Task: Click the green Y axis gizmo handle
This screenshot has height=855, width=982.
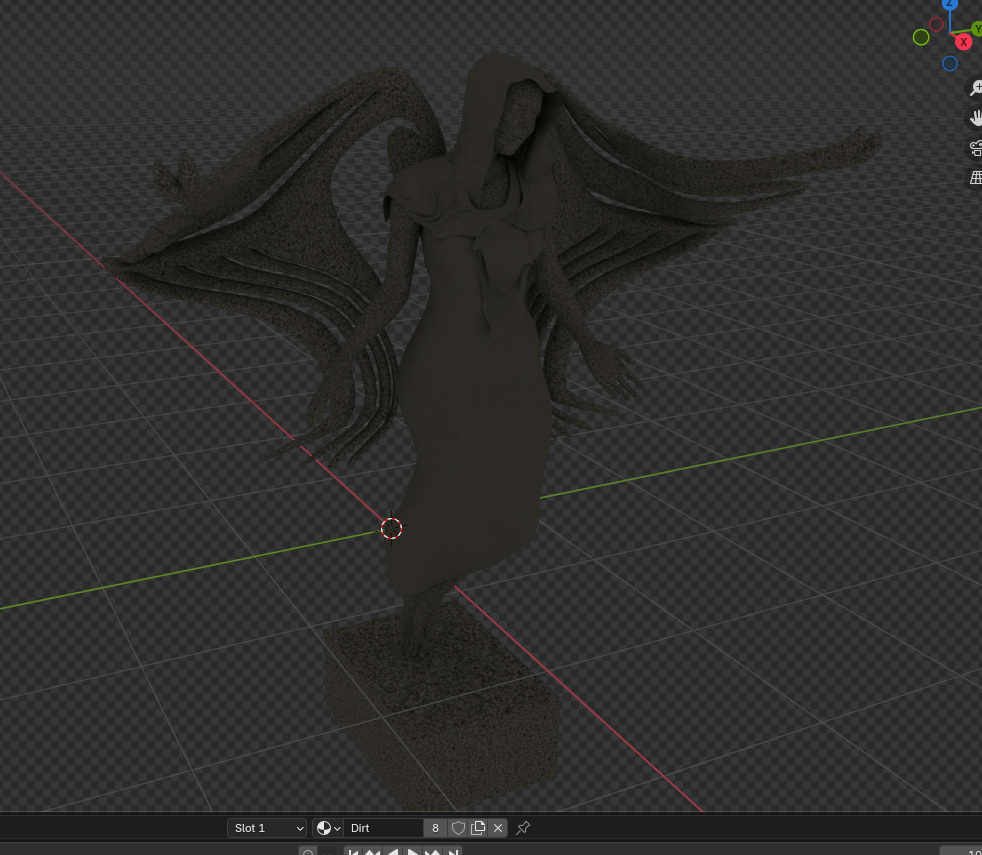Action: pos(977,29)
